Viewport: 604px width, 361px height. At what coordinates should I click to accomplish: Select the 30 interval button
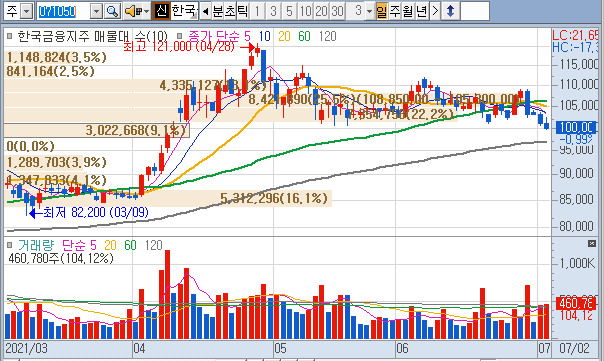pyautogui.click(x=337, y=11)
